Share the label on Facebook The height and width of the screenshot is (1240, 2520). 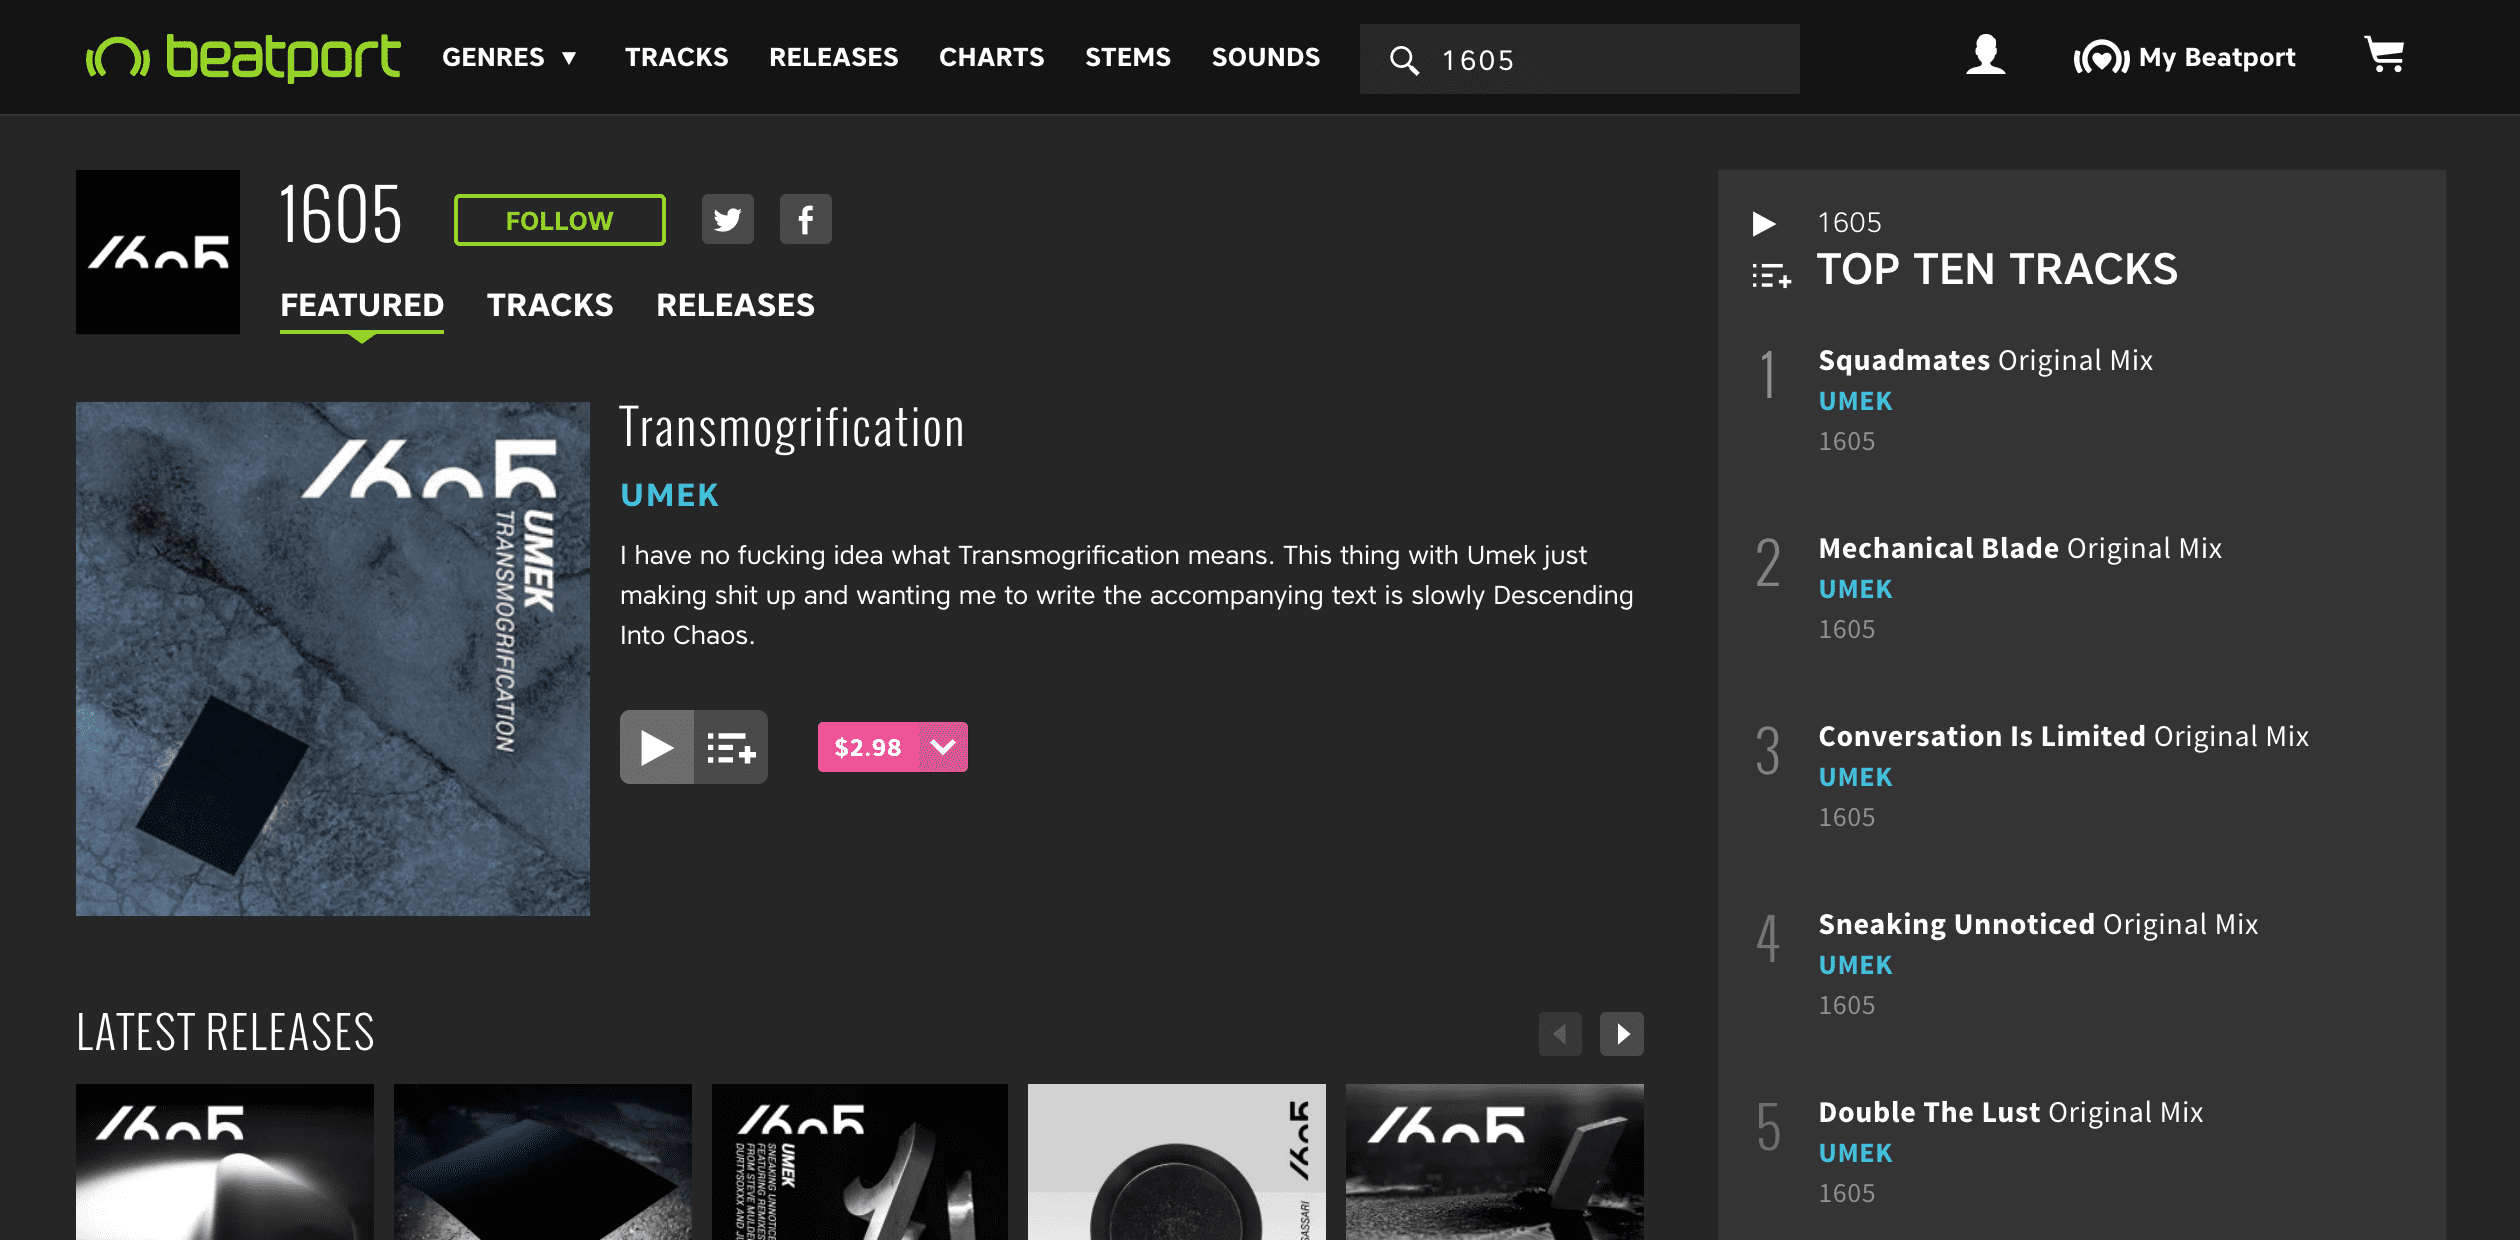coord(805,219)
